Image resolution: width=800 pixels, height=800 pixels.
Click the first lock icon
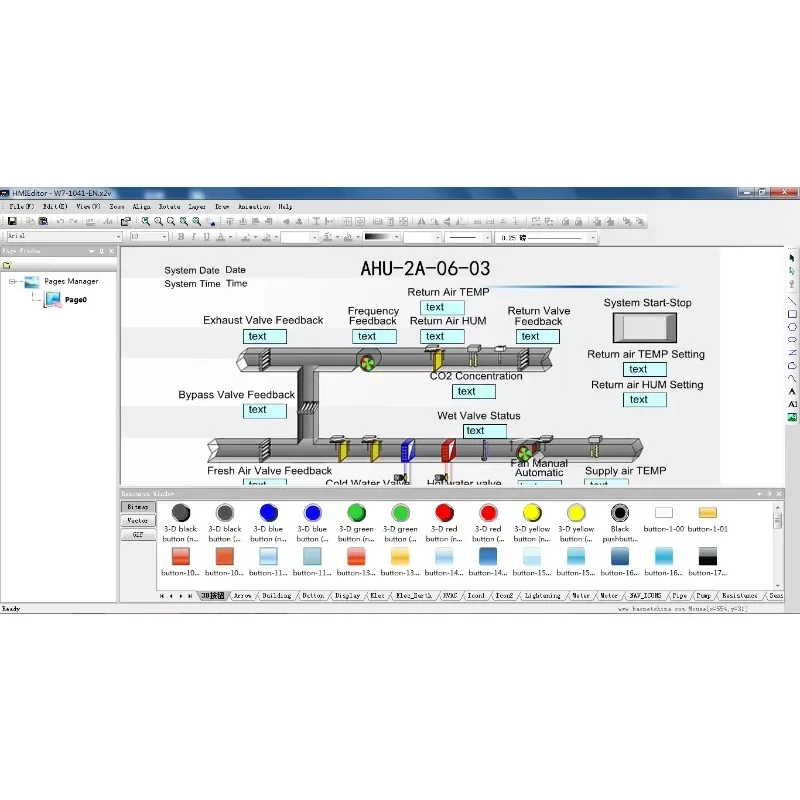pyautogui.click(x=565, y=221)
